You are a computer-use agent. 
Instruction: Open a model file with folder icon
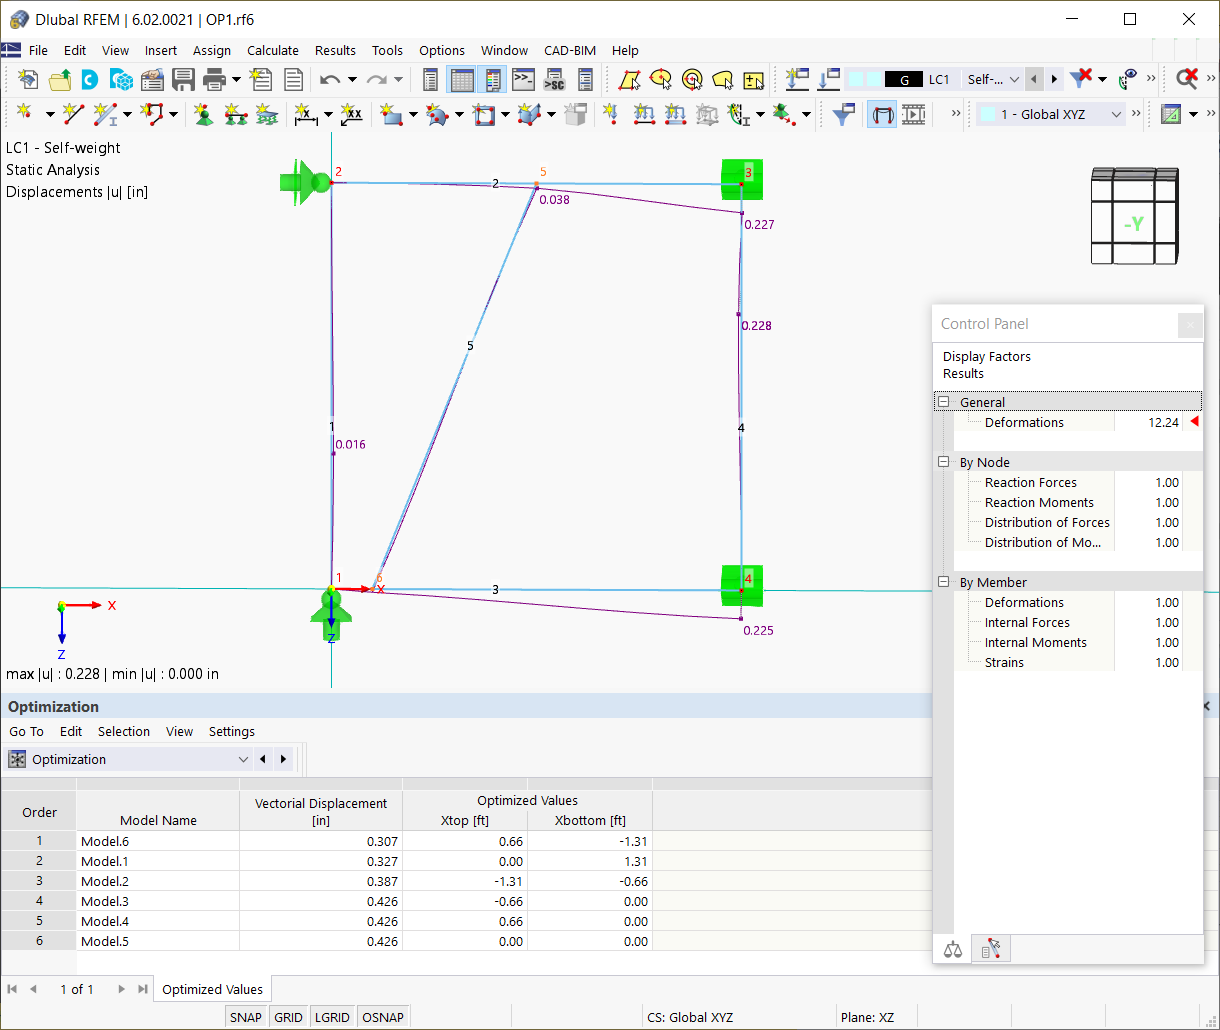pos(60,80)
